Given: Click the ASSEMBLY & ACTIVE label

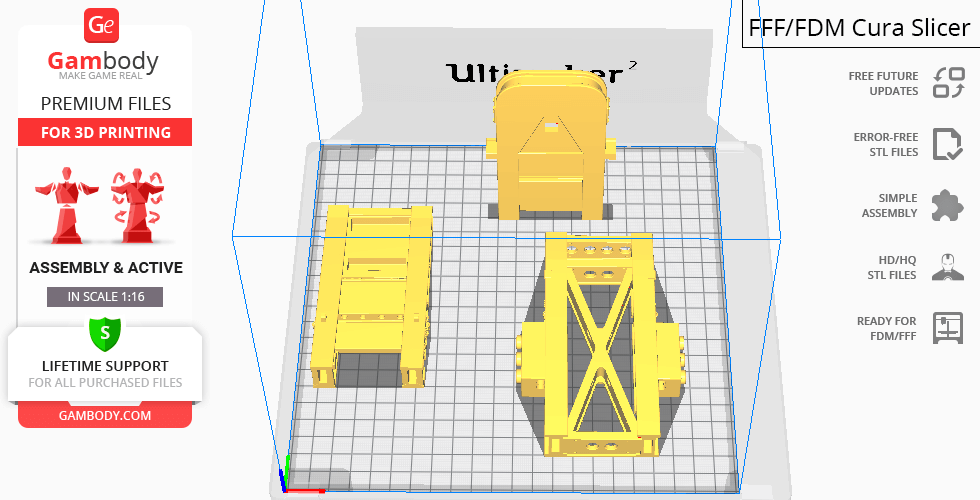Looking at the screenshot, I should (x=106, y=268).
